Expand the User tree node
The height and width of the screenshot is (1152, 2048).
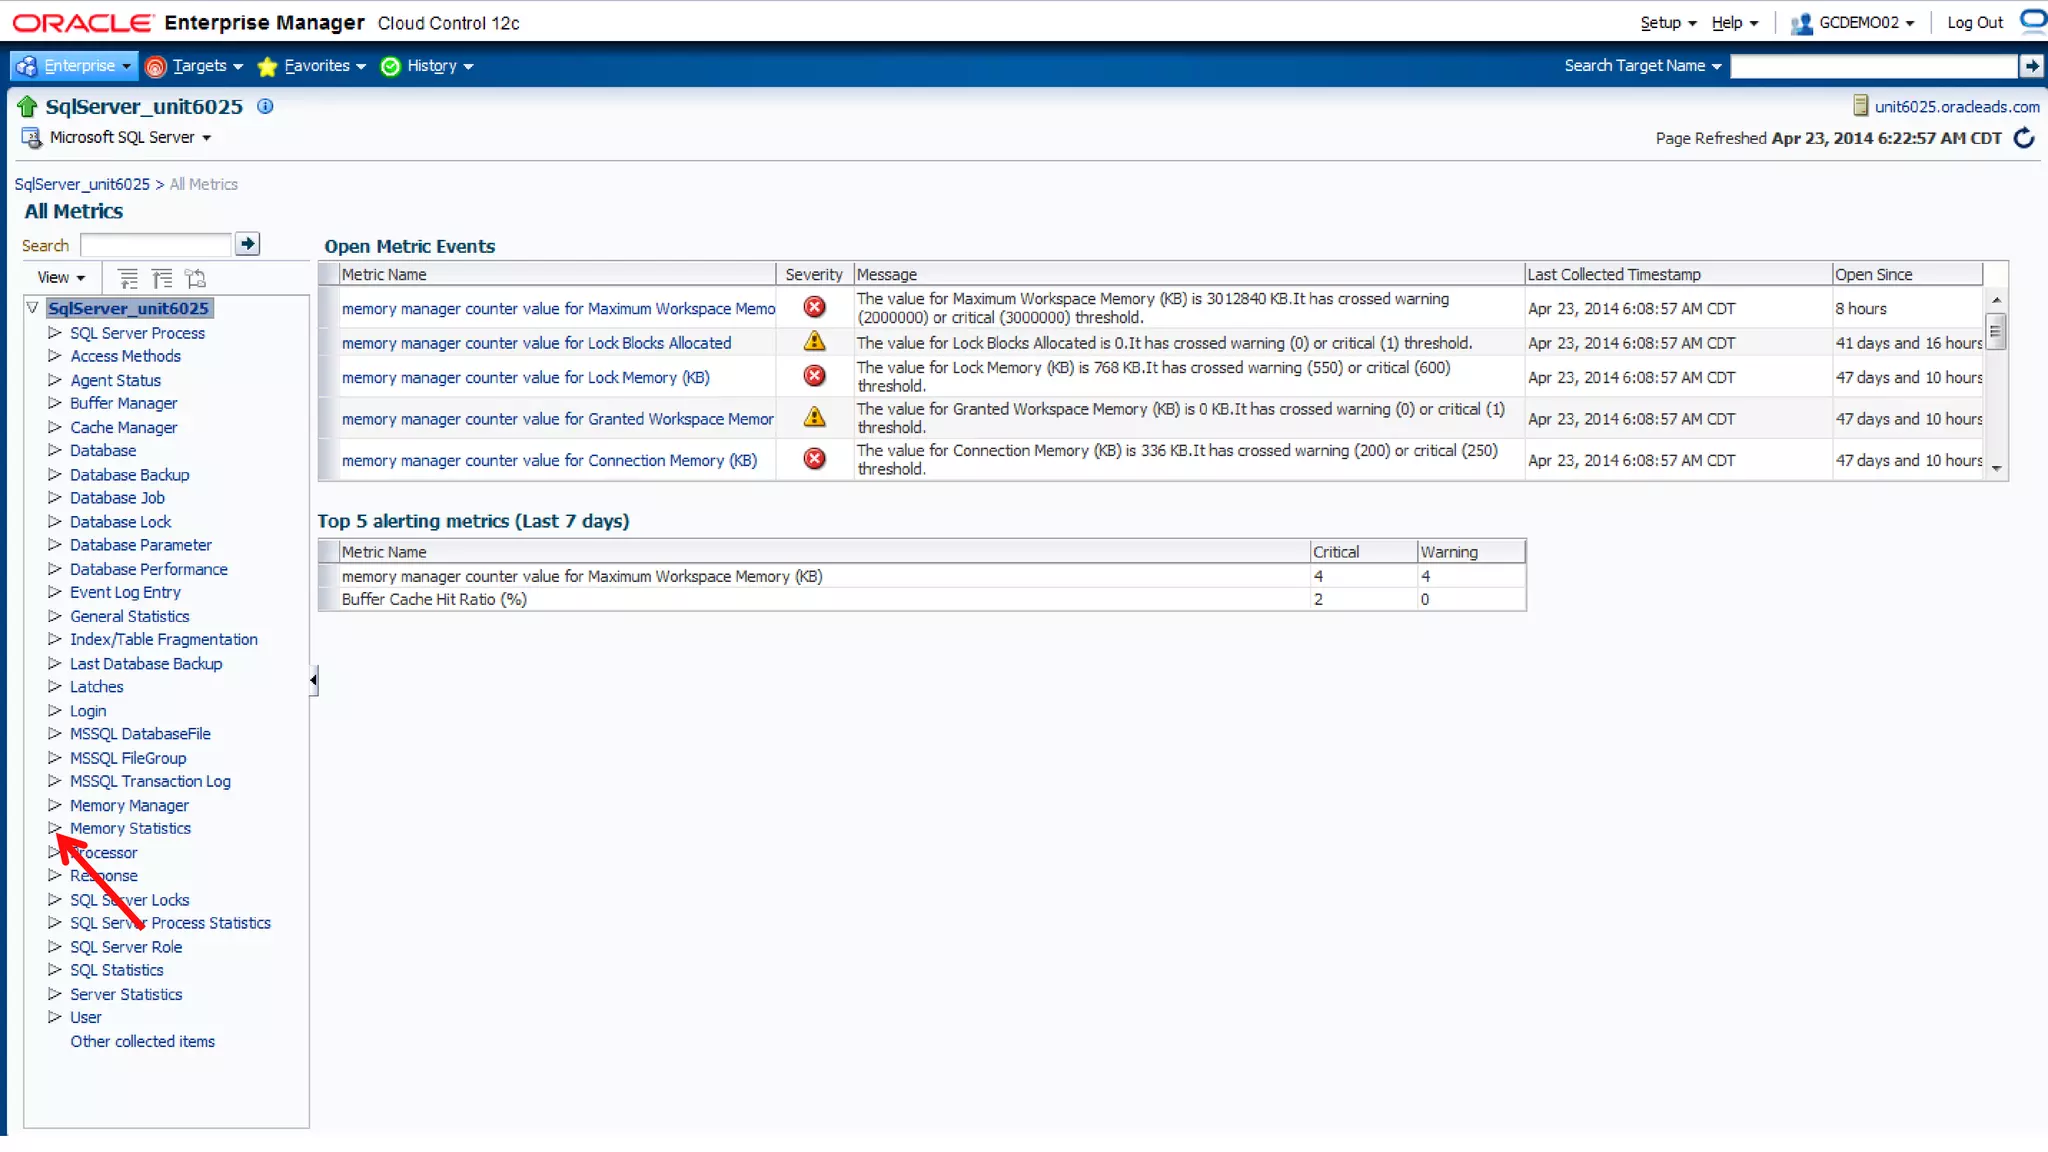55,1017
